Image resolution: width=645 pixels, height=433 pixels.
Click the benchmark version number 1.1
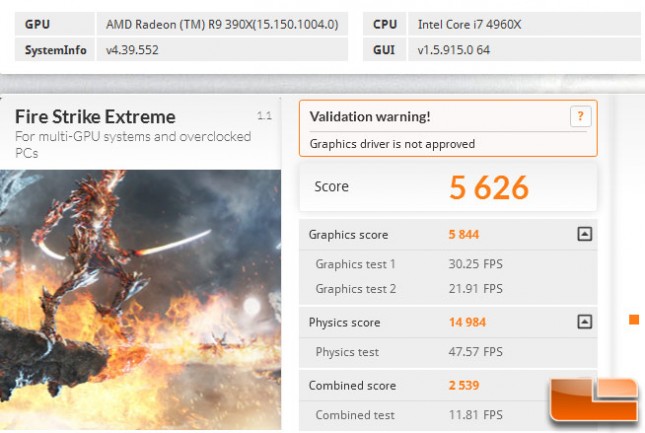(x=264, y=116)
